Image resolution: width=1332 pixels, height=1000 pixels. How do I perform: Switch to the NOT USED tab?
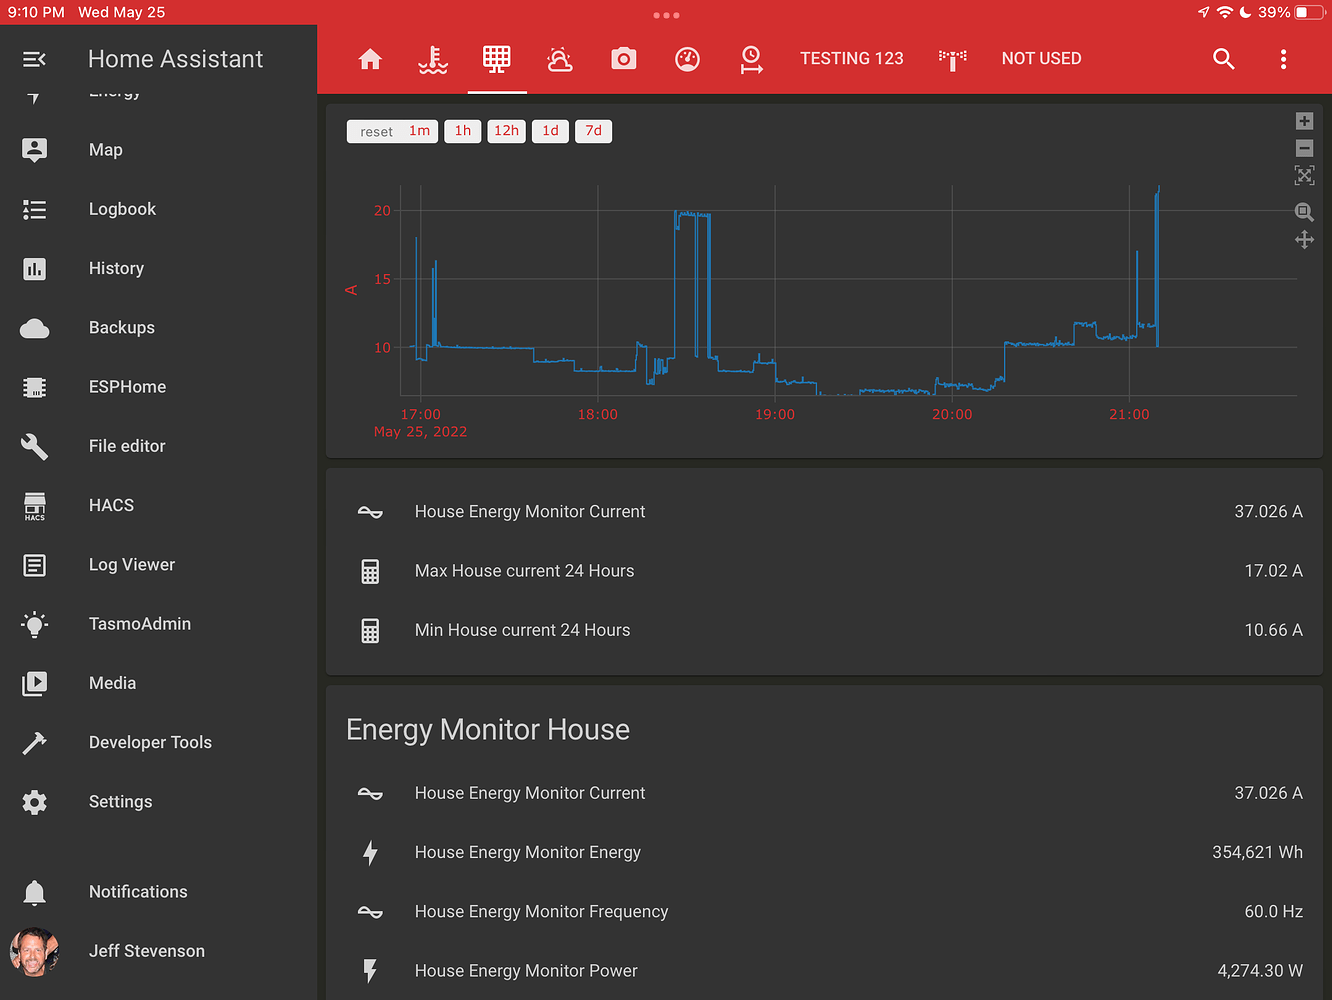(1041, 59)
